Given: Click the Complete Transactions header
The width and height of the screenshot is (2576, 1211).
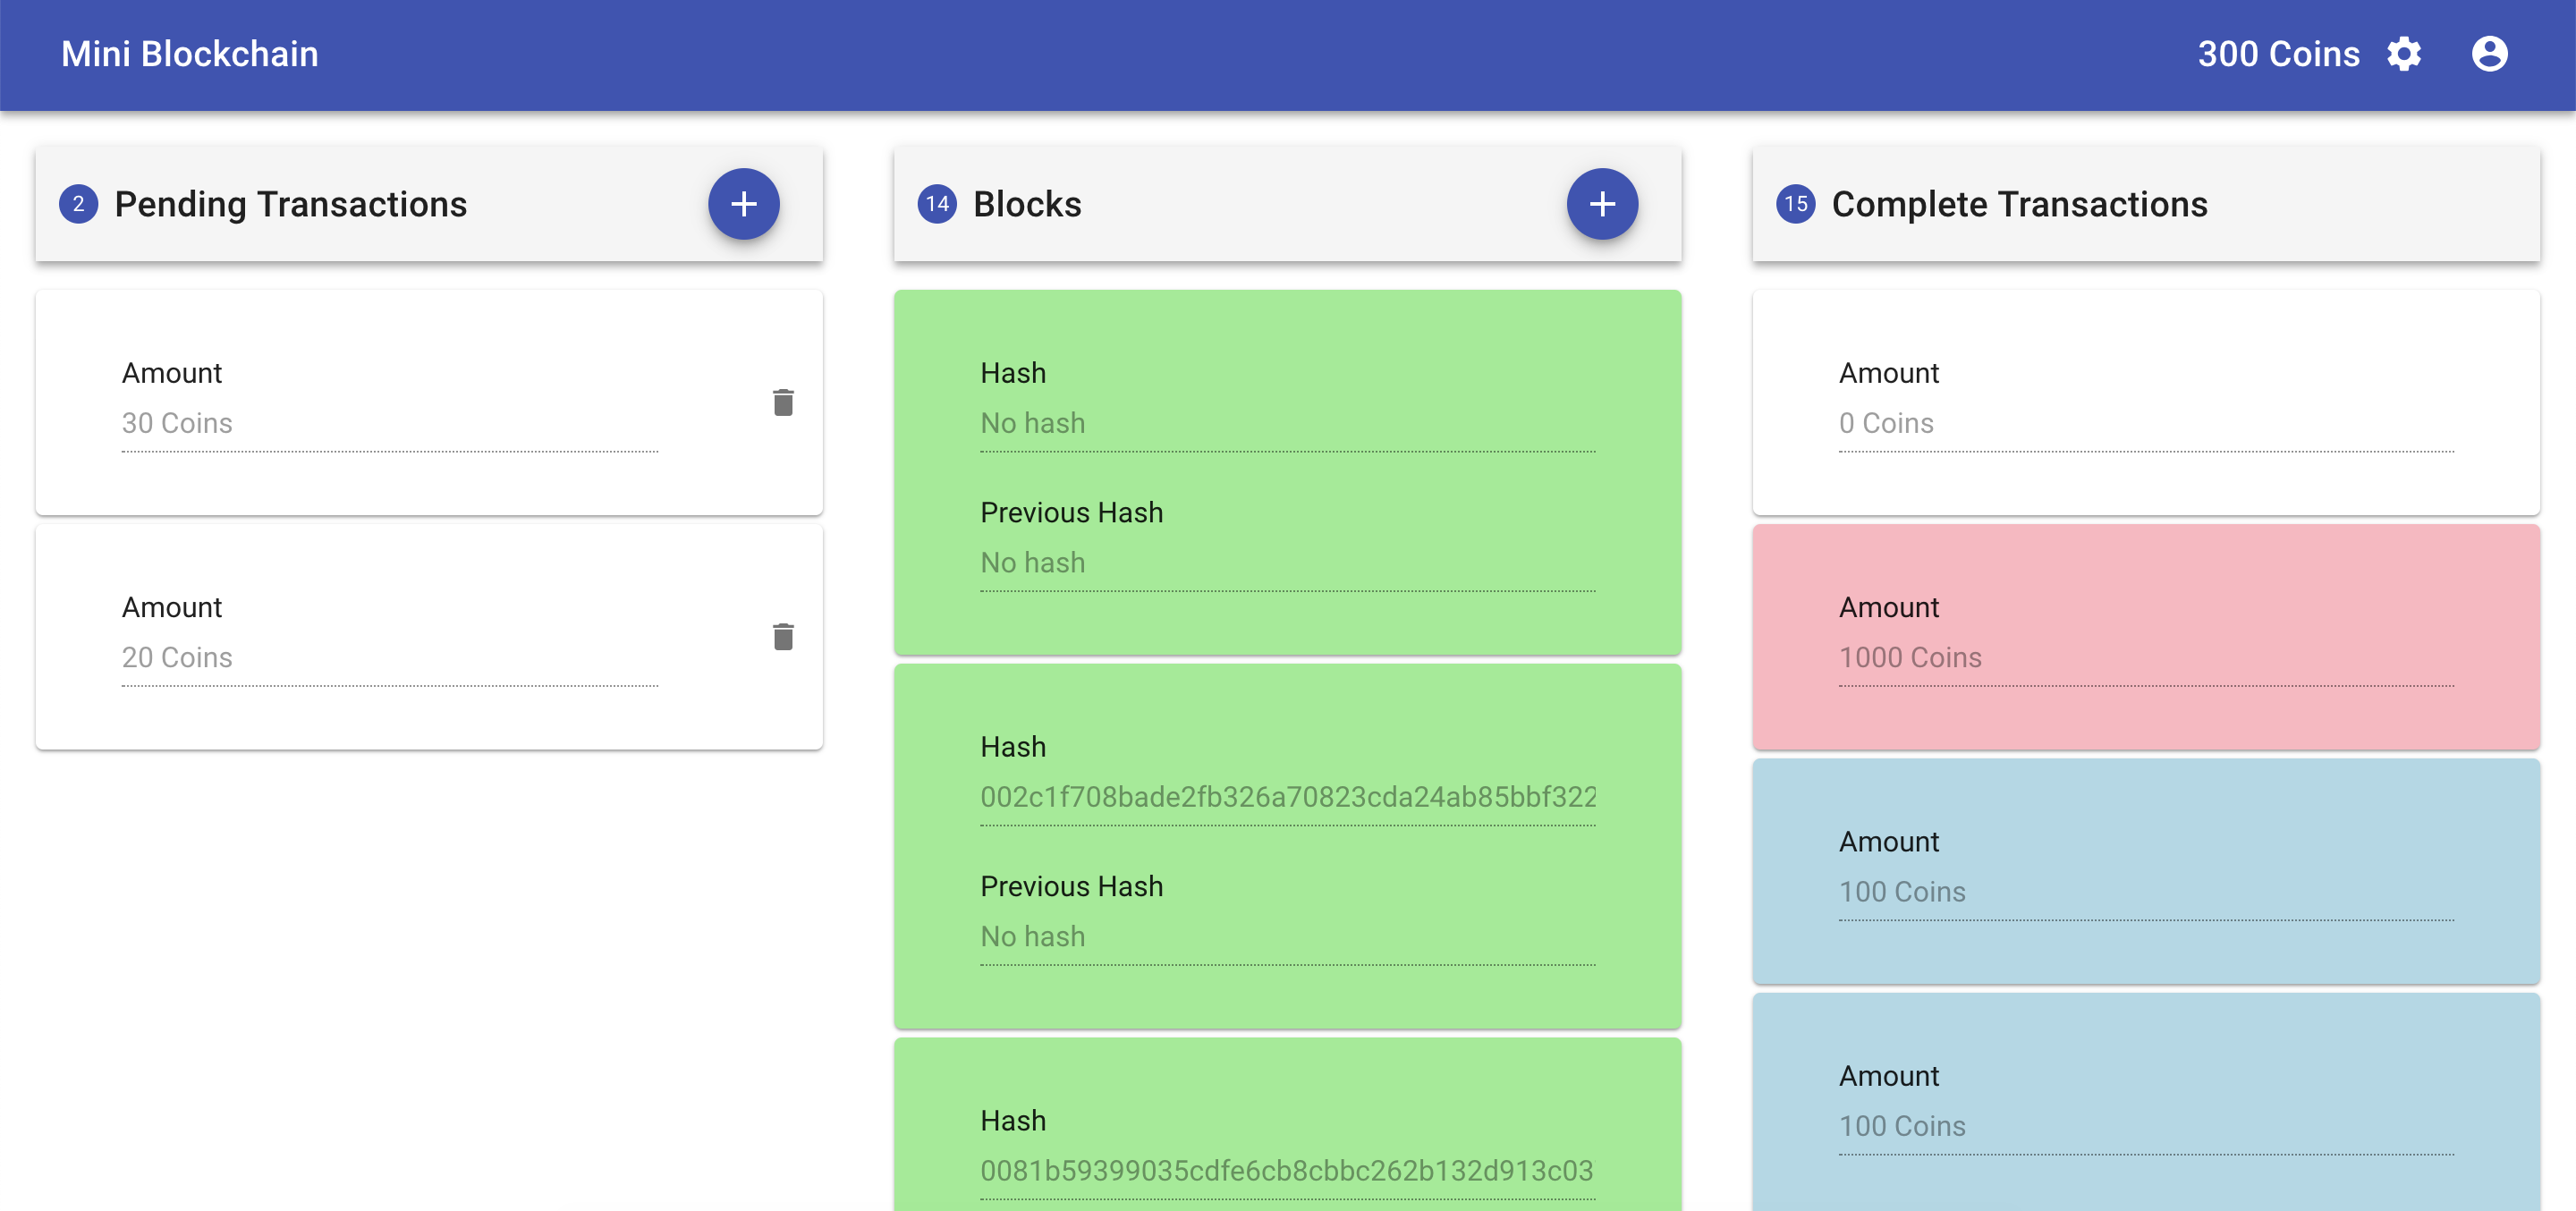Looking at the screenshot, I should [2018, 204].
